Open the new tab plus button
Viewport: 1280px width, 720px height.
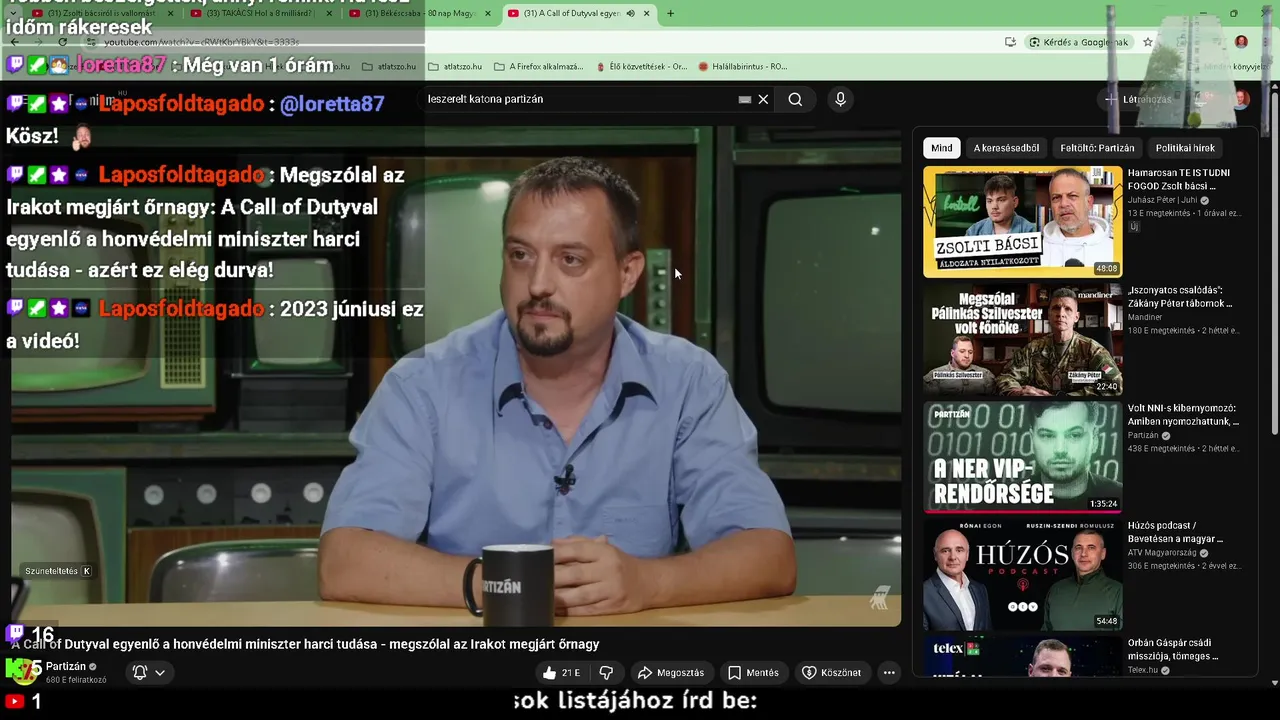click(670, 13)
